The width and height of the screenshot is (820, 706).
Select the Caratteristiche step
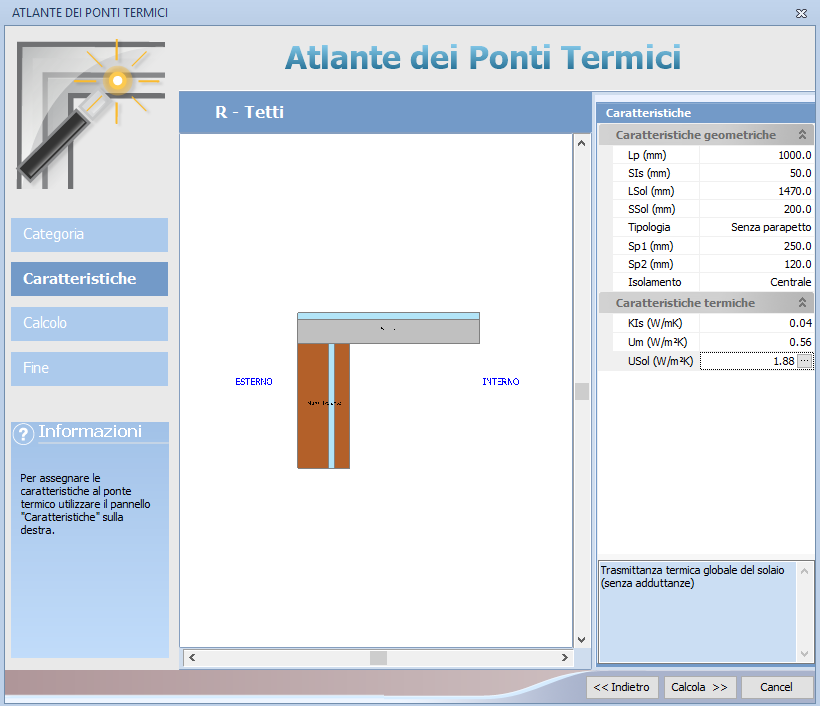coord(89,279)
